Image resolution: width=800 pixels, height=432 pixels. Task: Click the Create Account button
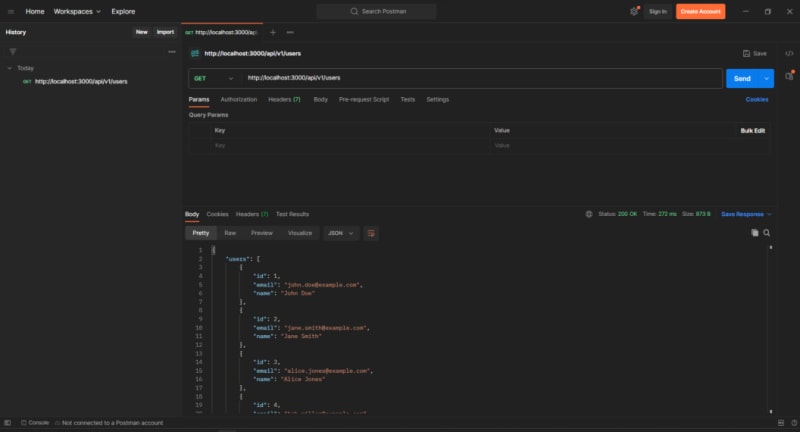click(x=700, y=11)
